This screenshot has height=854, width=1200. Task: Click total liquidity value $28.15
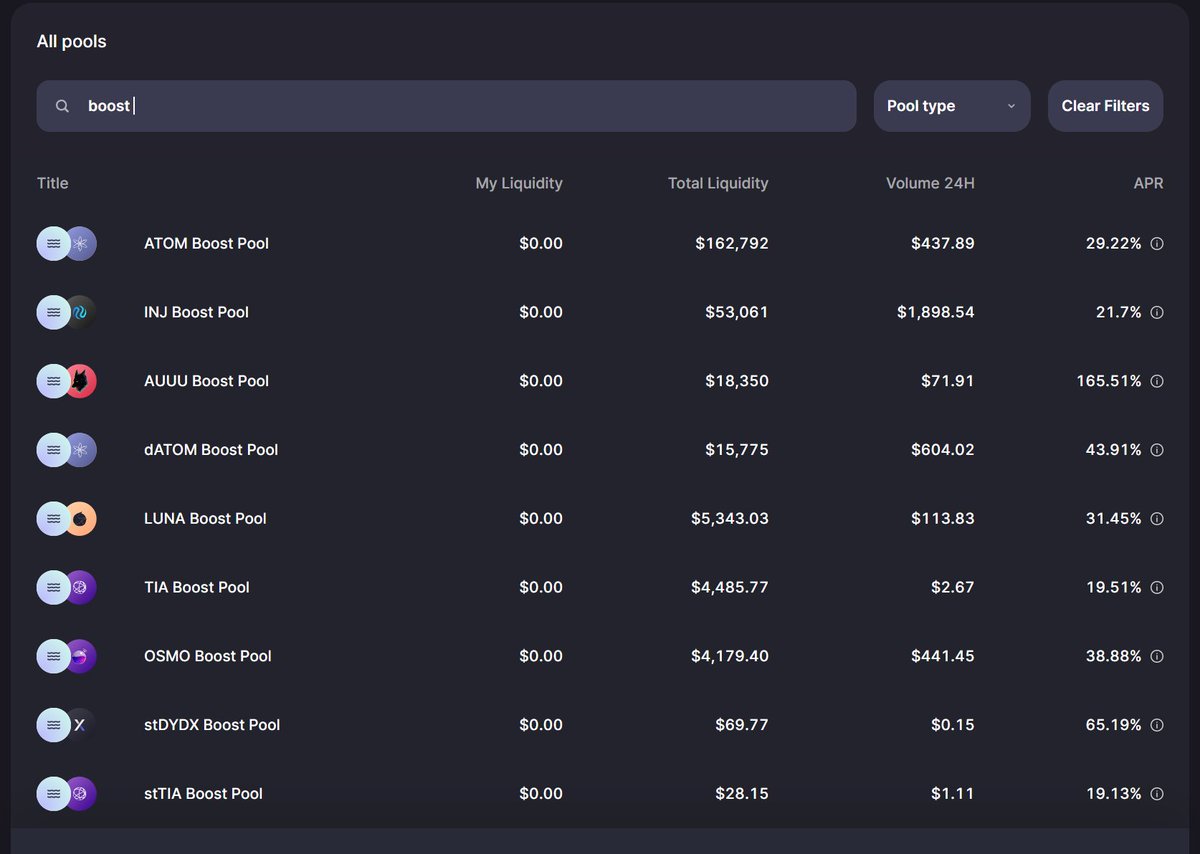click(742, 794)
